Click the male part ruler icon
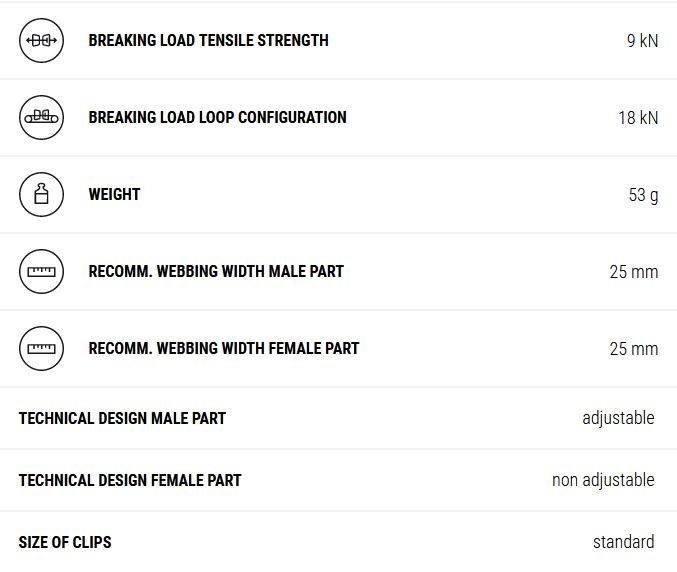 [41, 272]
